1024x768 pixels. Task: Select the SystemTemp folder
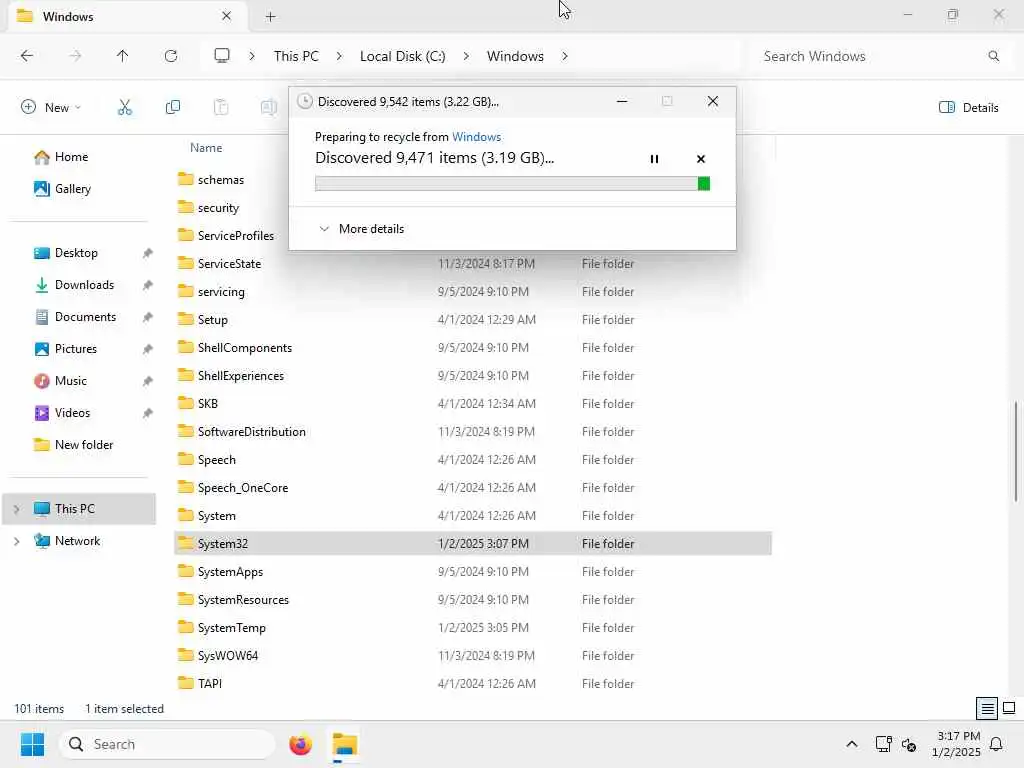(x=473, y=628)
